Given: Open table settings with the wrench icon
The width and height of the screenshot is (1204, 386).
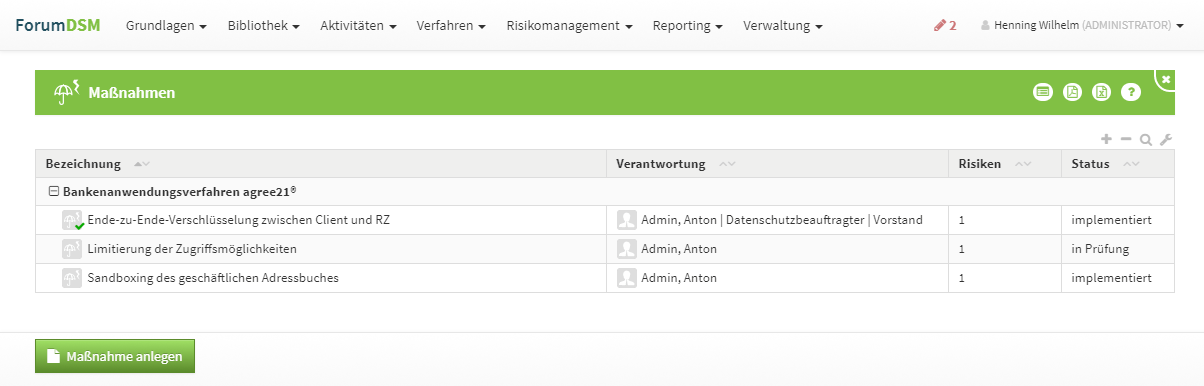Looking at the screenshot, I should coord(1165,140).
